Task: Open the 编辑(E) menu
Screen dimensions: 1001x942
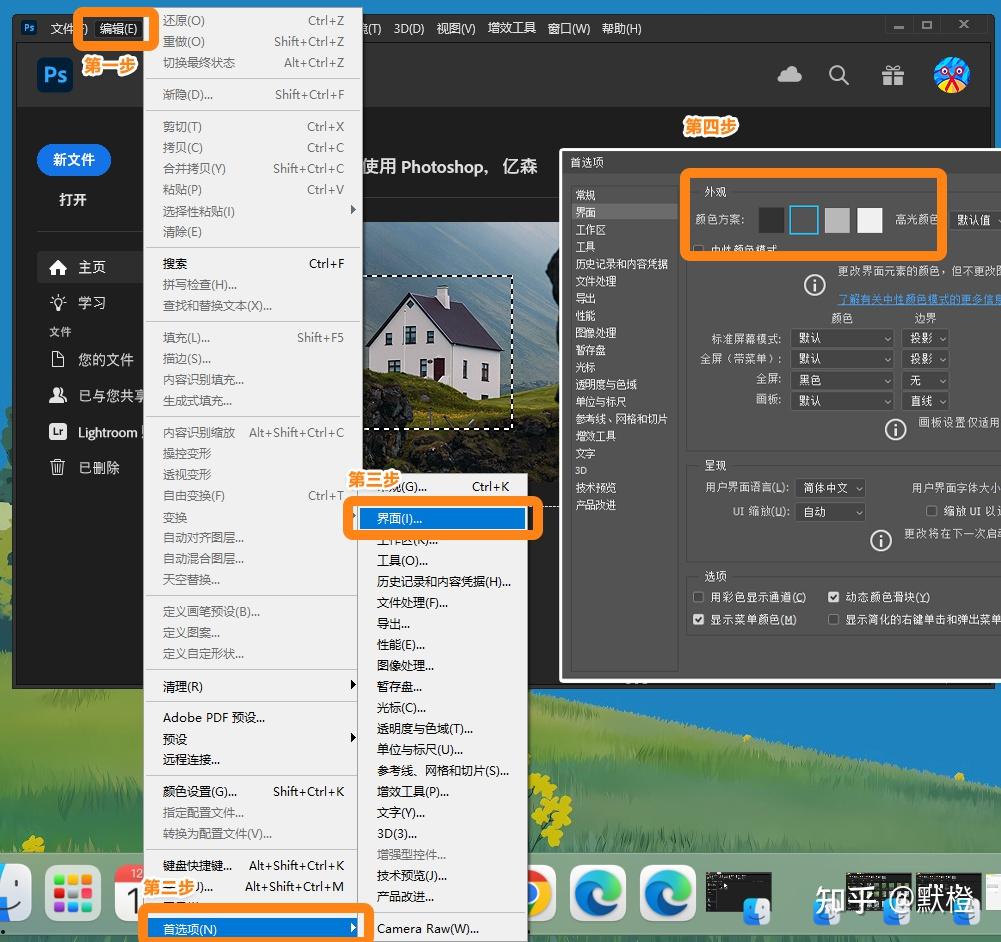Action: pyautogui.click(x=118, y=29)
